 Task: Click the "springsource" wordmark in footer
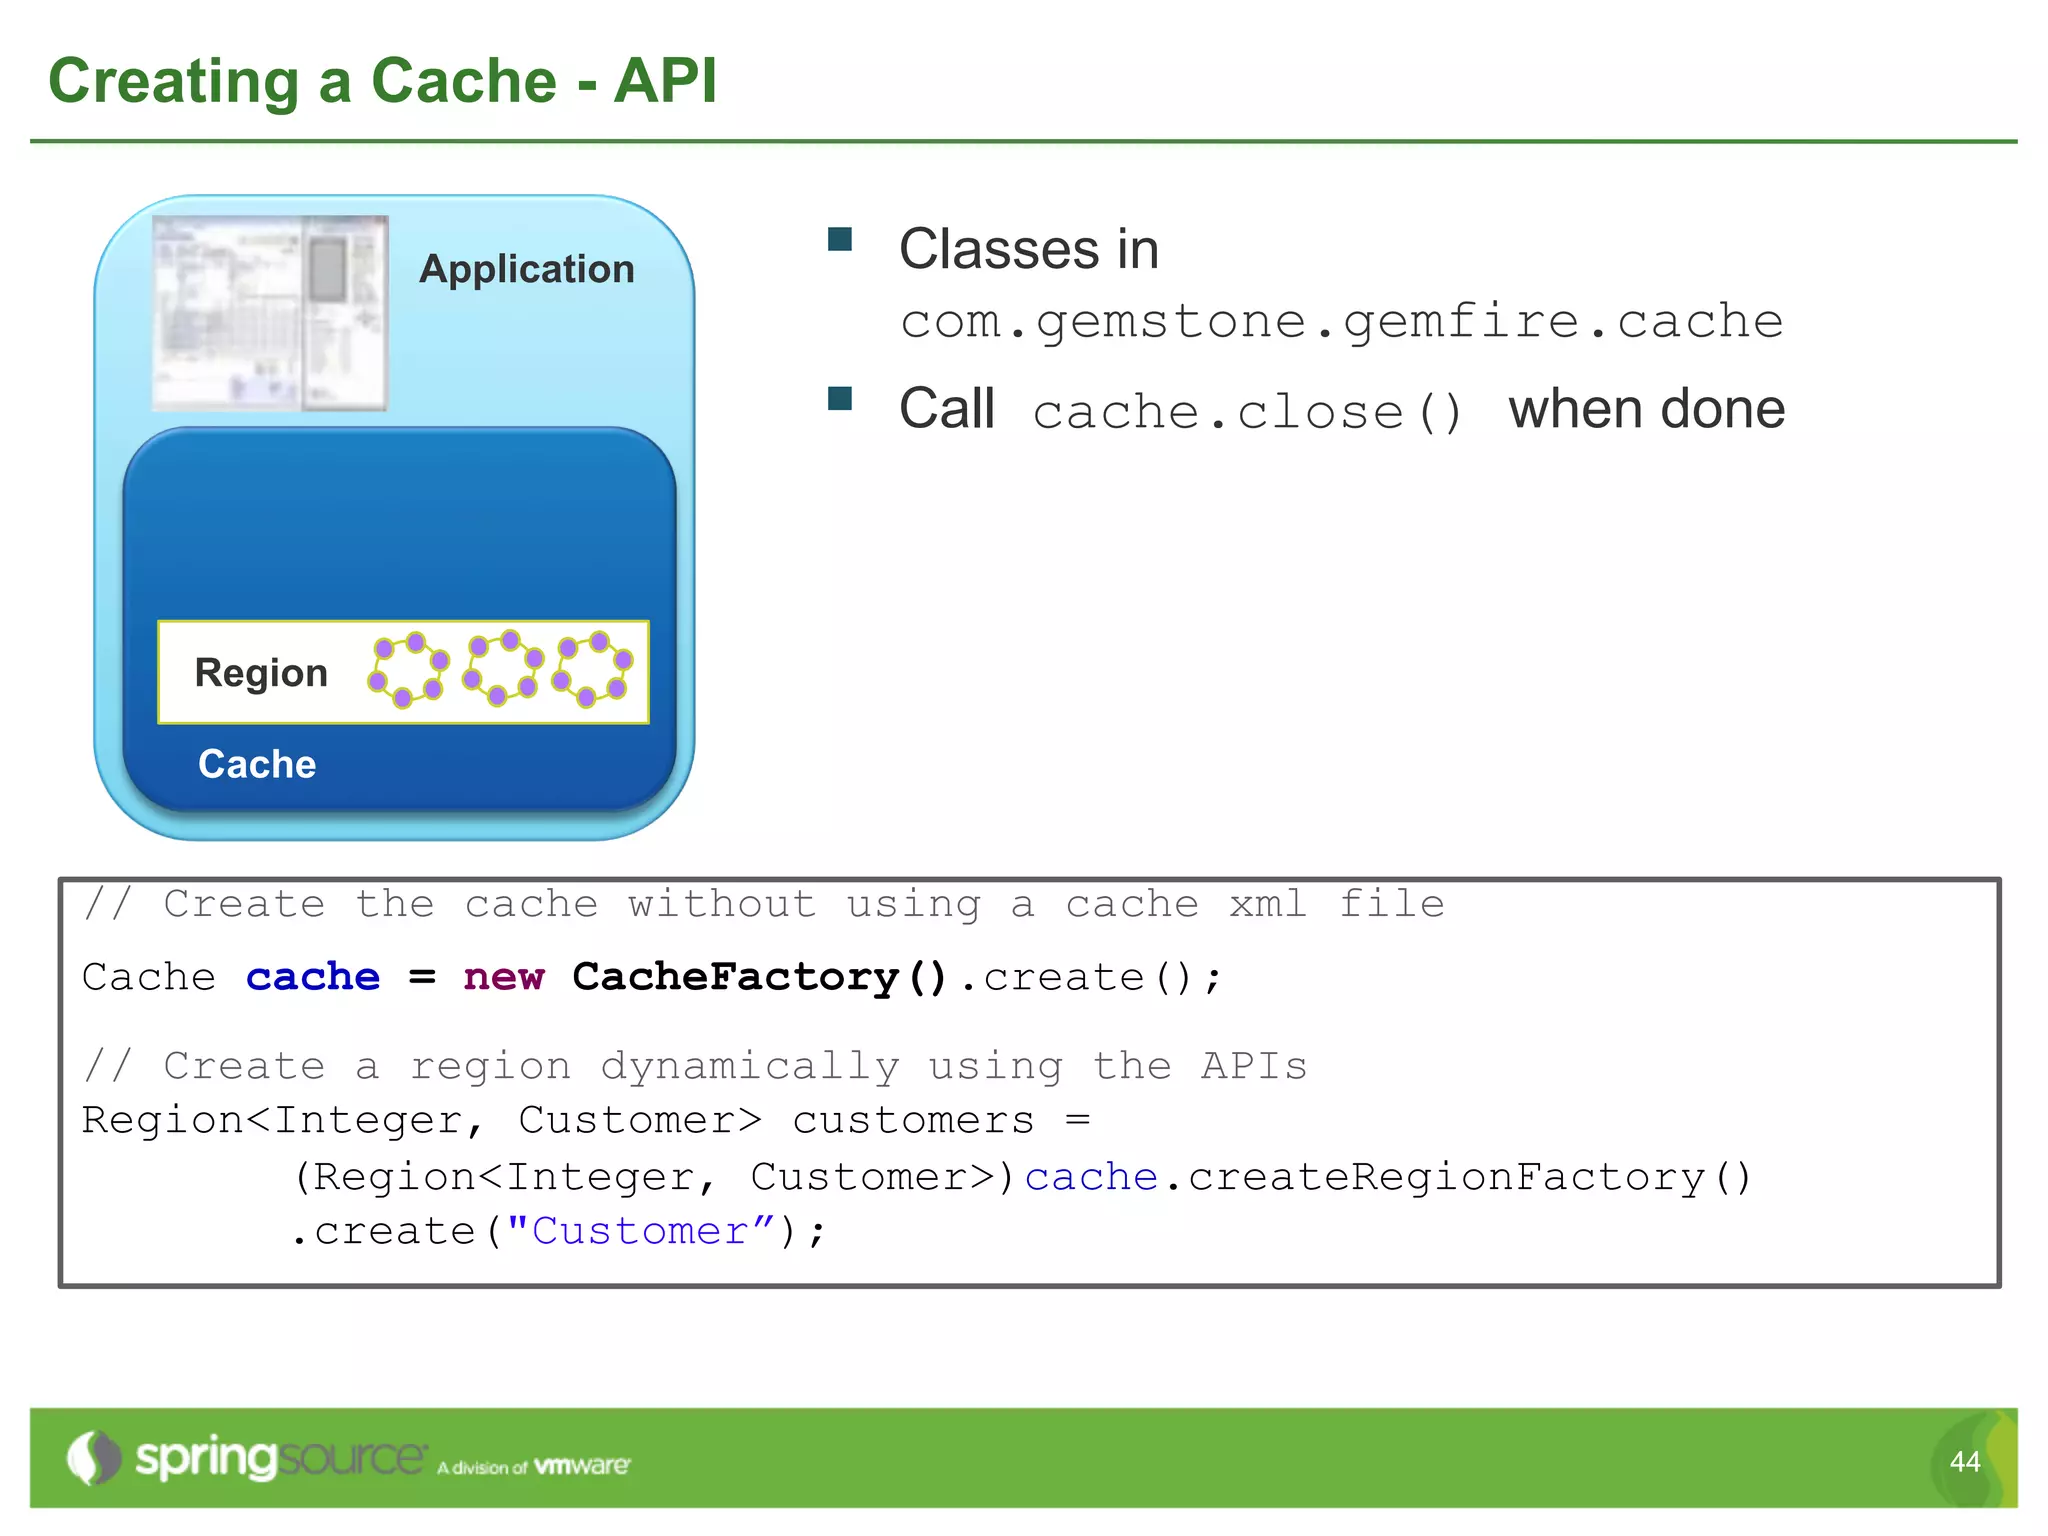coord(281,1458)
